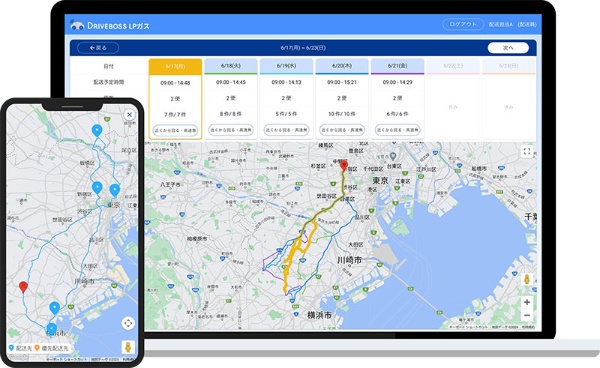Viewport: 600px width, 368px height.
Task: Click the zoom in plus on laptop map
Action: pyautogui.click(x=527, y=302)
